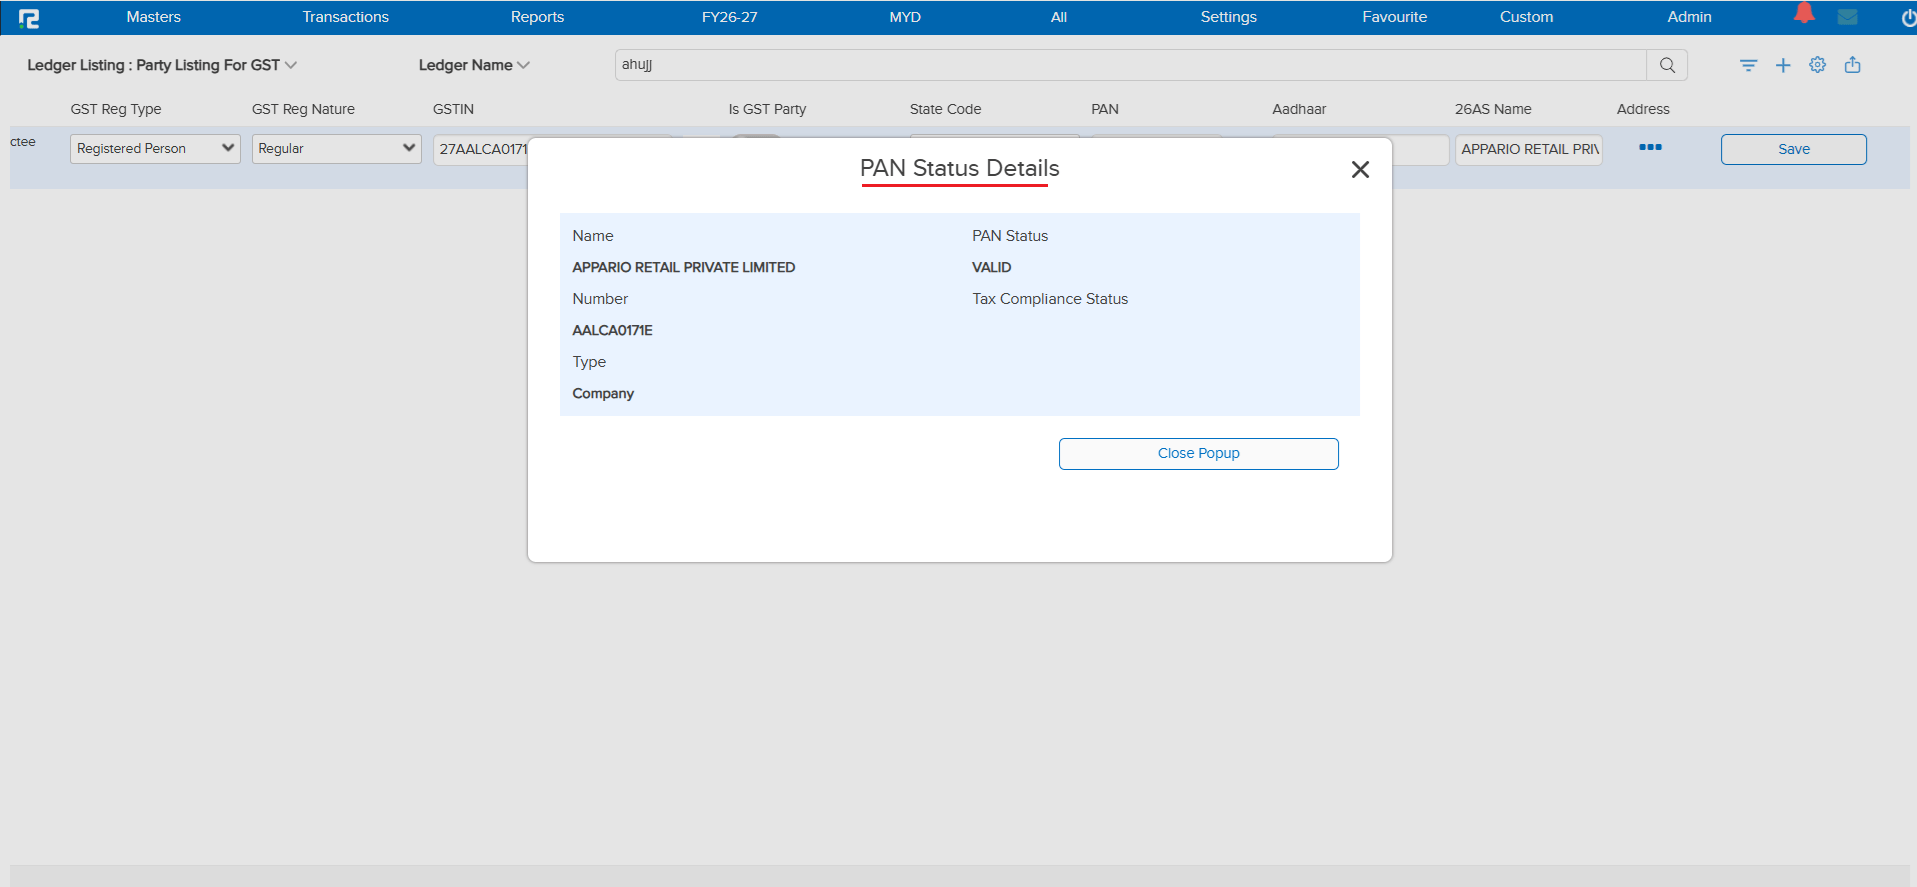Expand the Ledger Name dropdown
The width and height of the screenshot is (1917, 887).
(474, 65)
